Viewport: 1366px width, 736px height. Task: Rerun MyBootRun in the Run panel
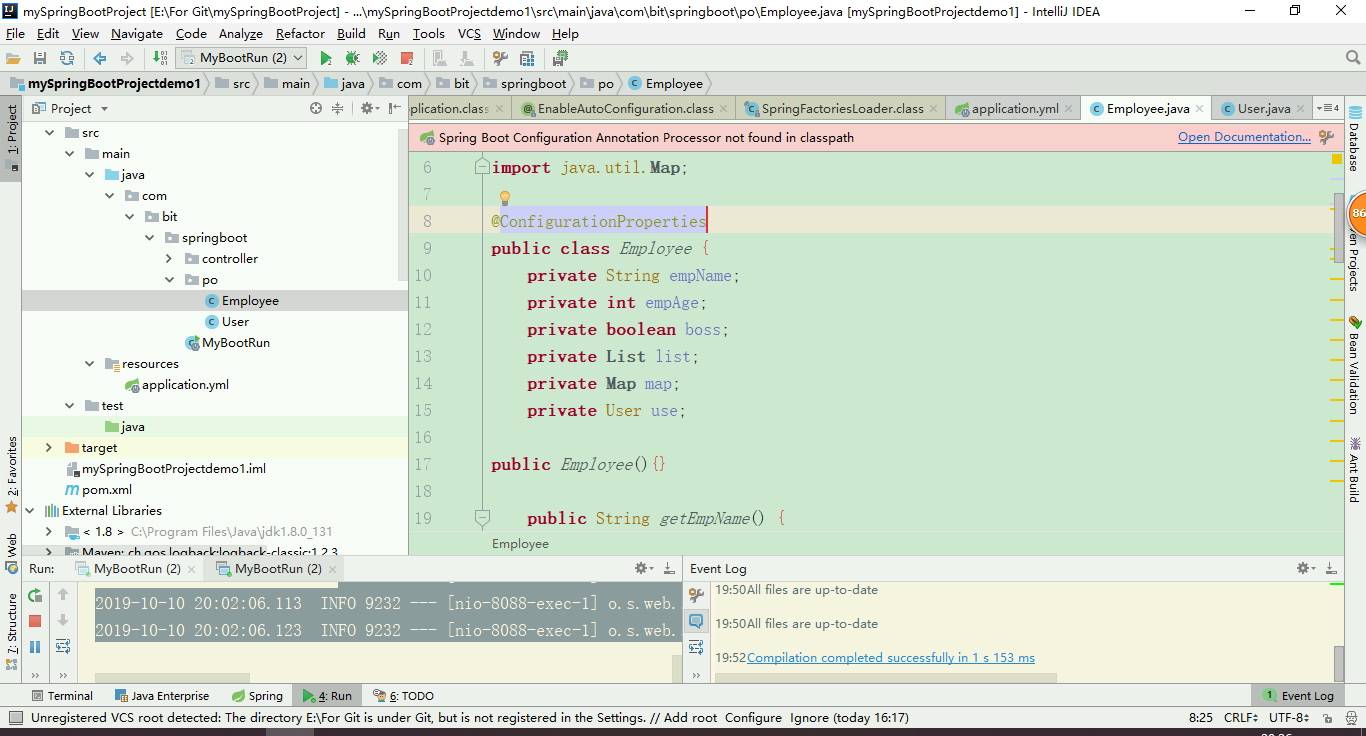35,595
